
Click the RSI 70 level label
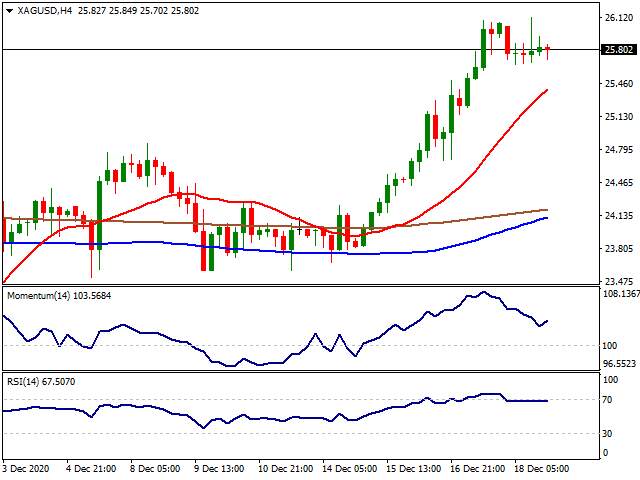(607, 400)
